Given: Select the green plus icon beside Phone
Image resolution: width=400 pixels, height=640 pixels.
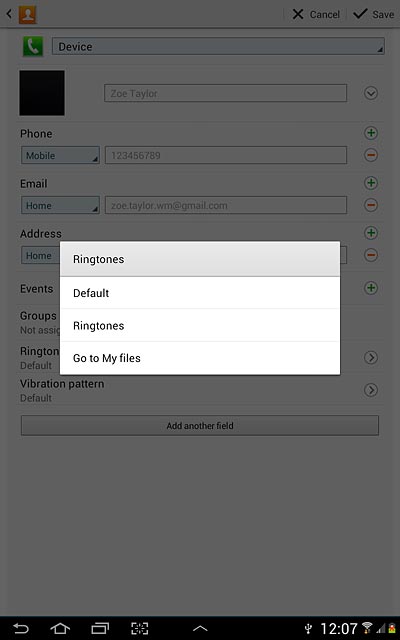Looking at the screenshot, I should click(x=371, y=133).
